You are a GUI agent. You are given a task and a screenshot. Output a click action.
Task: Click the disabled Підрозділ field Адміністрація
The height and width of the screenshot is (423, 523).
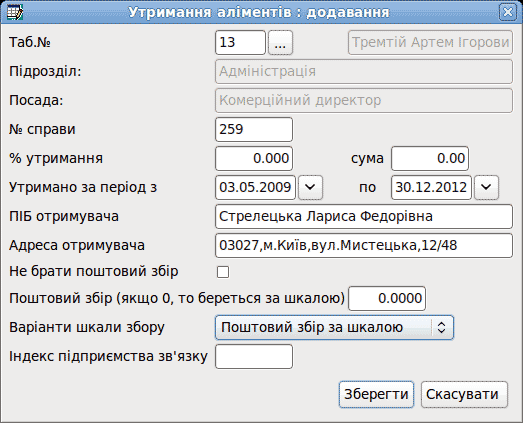pos(364,71)
